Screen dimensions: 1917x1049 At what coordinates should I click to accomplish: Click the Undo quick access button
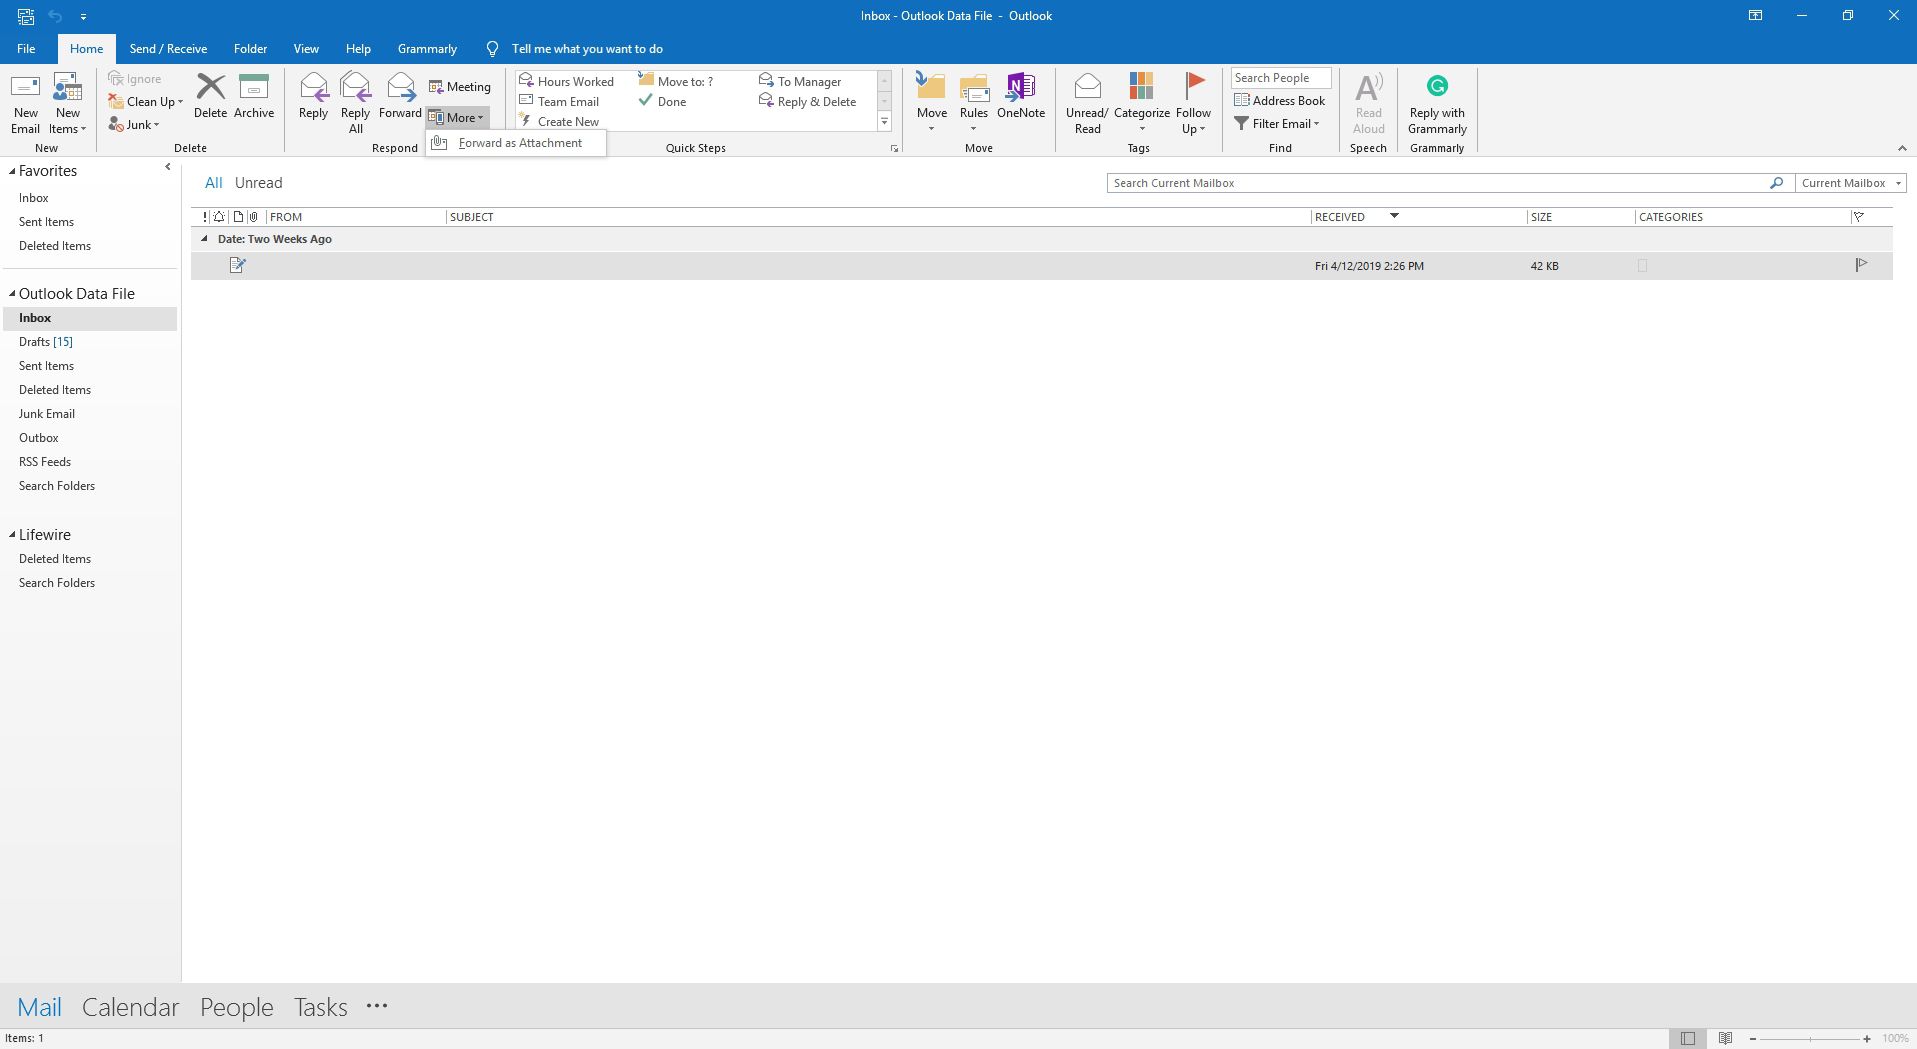55,16
